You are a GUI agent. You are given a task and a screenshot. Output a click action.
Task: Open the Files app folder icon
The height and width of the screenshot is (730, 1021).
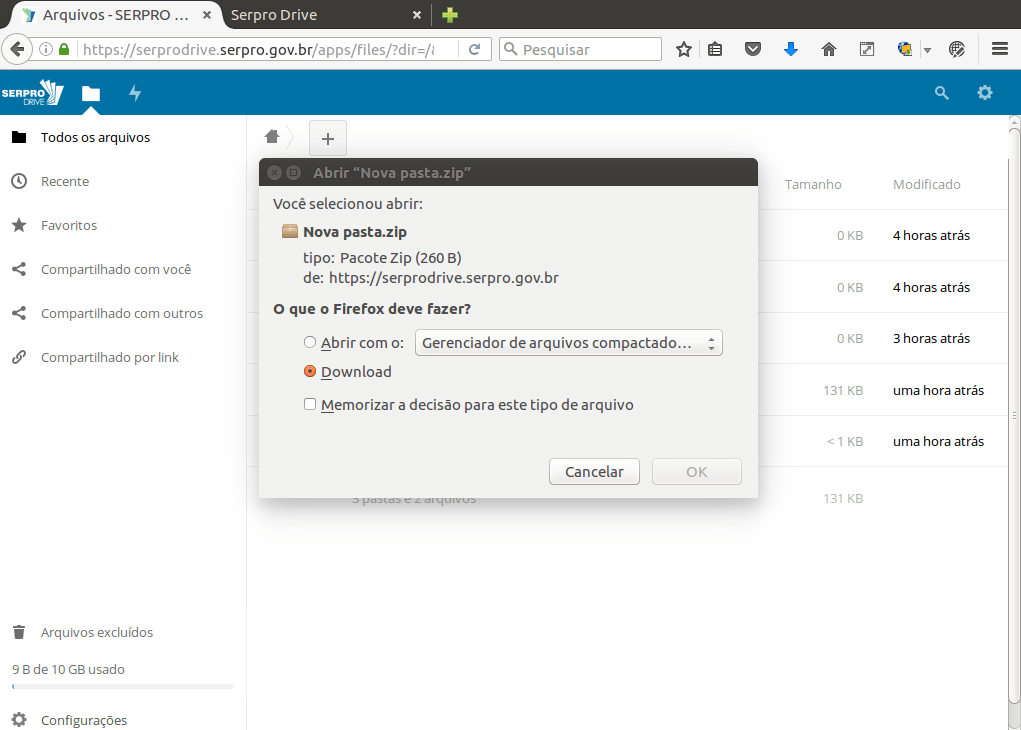[91, 93]
